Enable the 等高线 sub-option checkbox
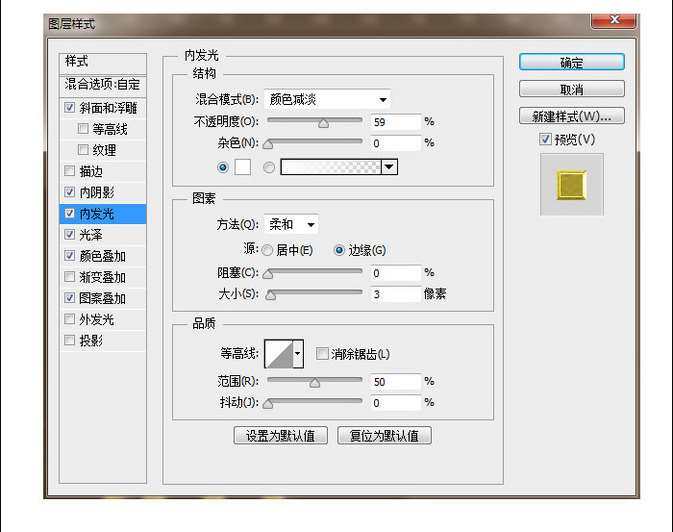Image resolution: width=673 pixels, height=532 pixels. [x=83, y=128]
